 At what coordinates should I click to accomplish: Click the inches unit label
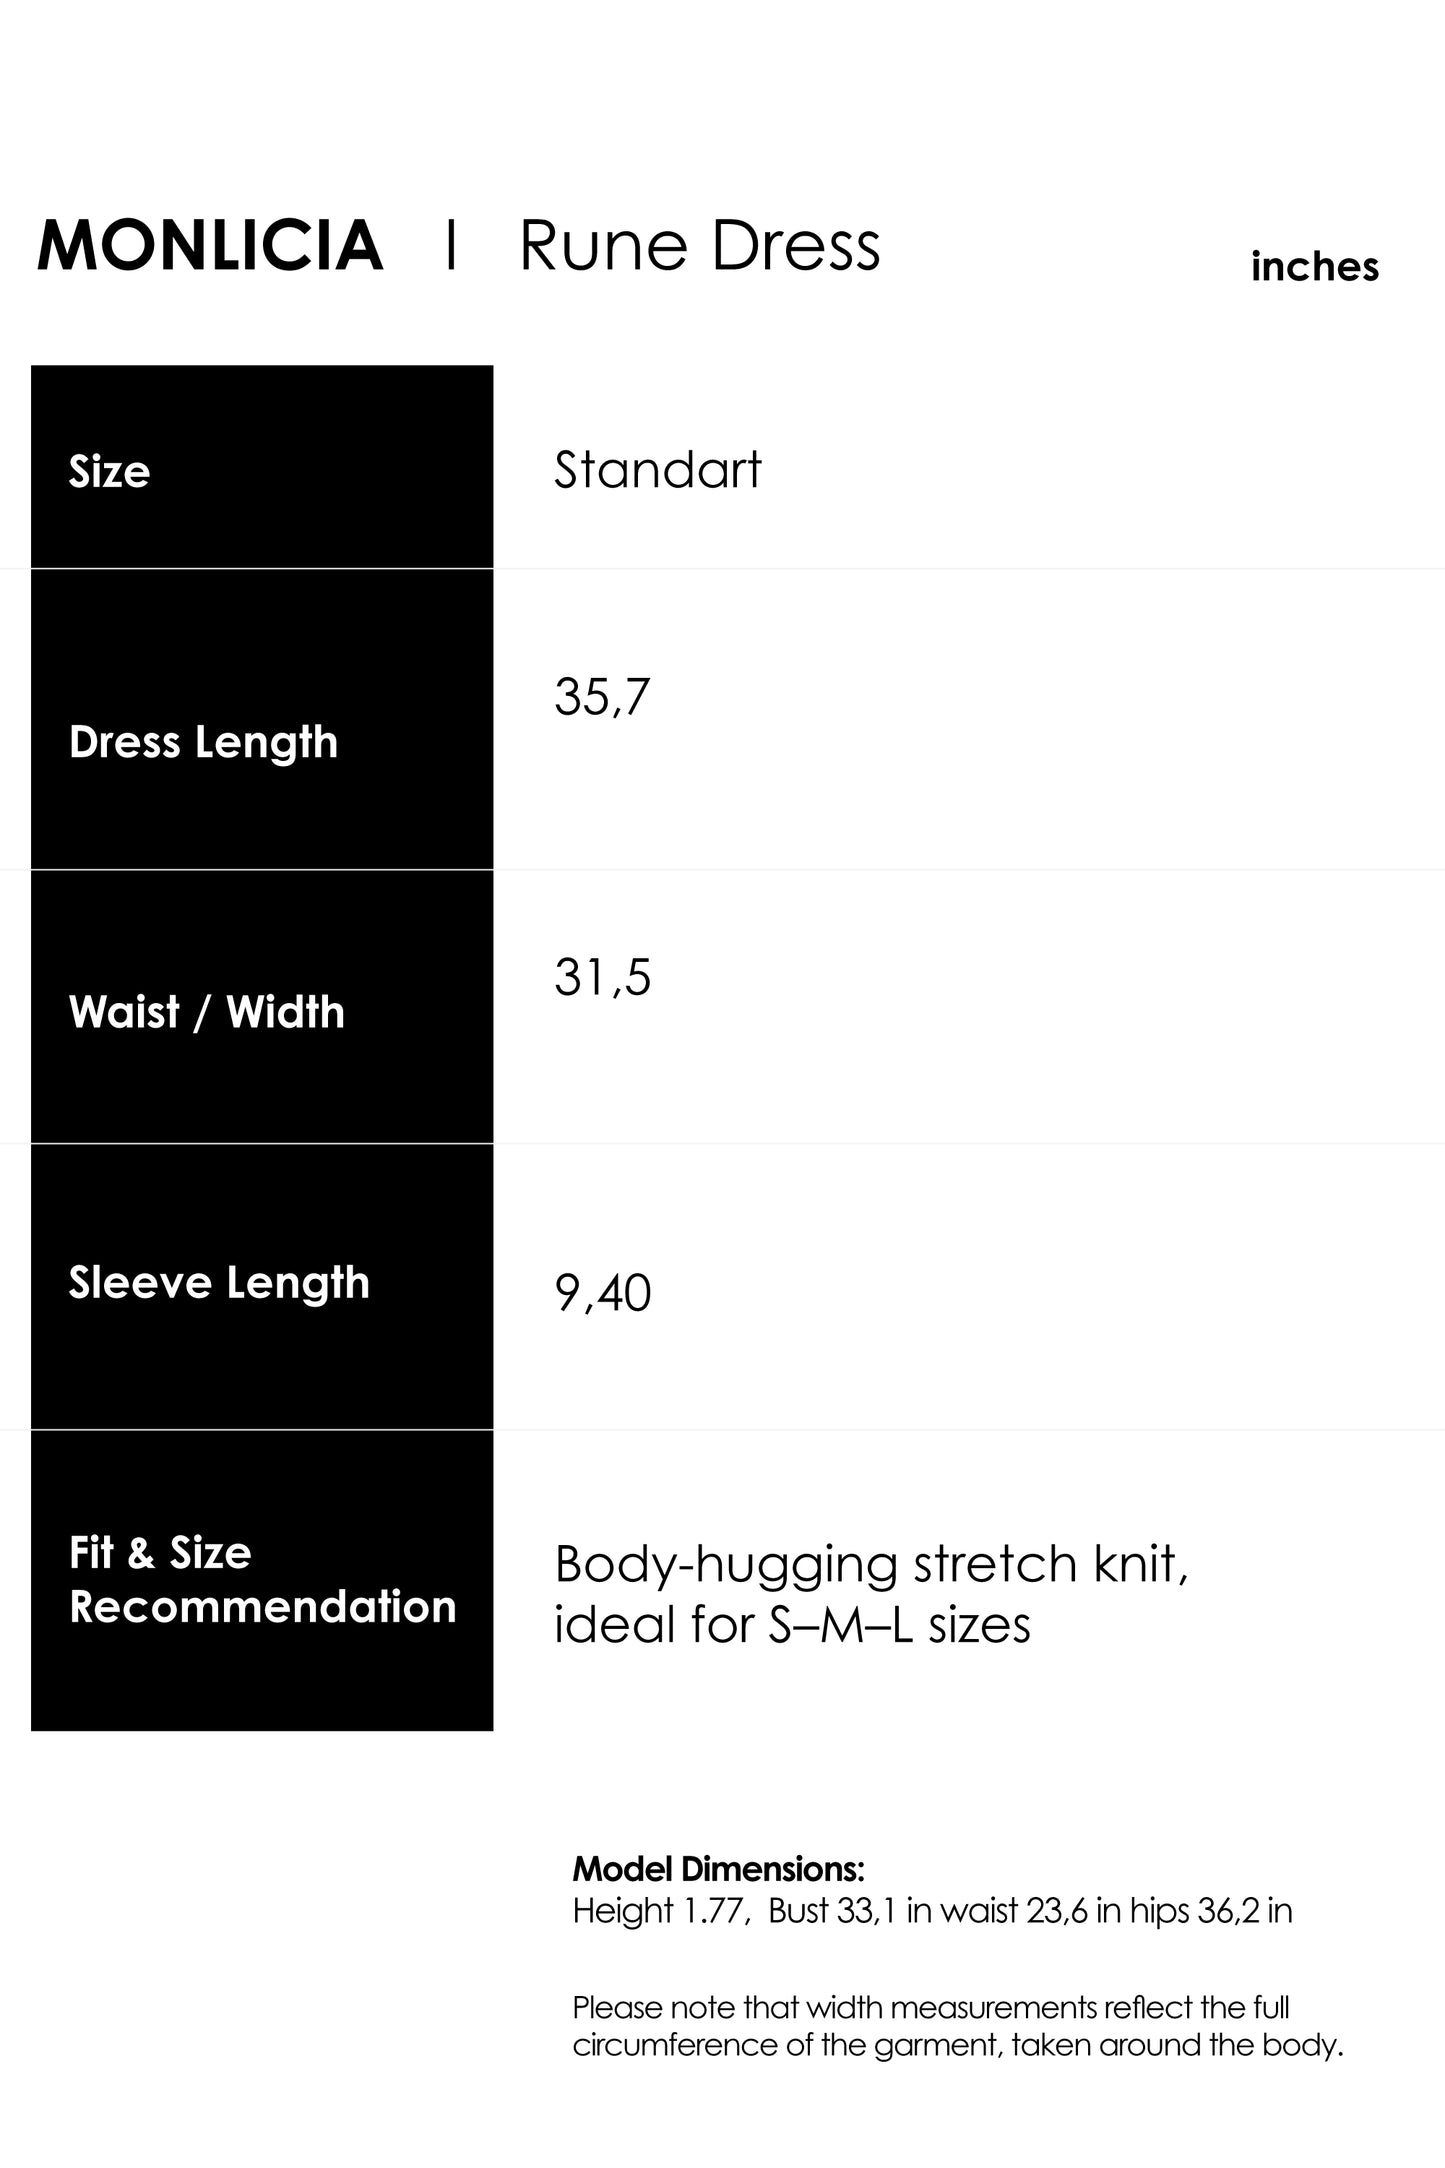coord(1314,267)
